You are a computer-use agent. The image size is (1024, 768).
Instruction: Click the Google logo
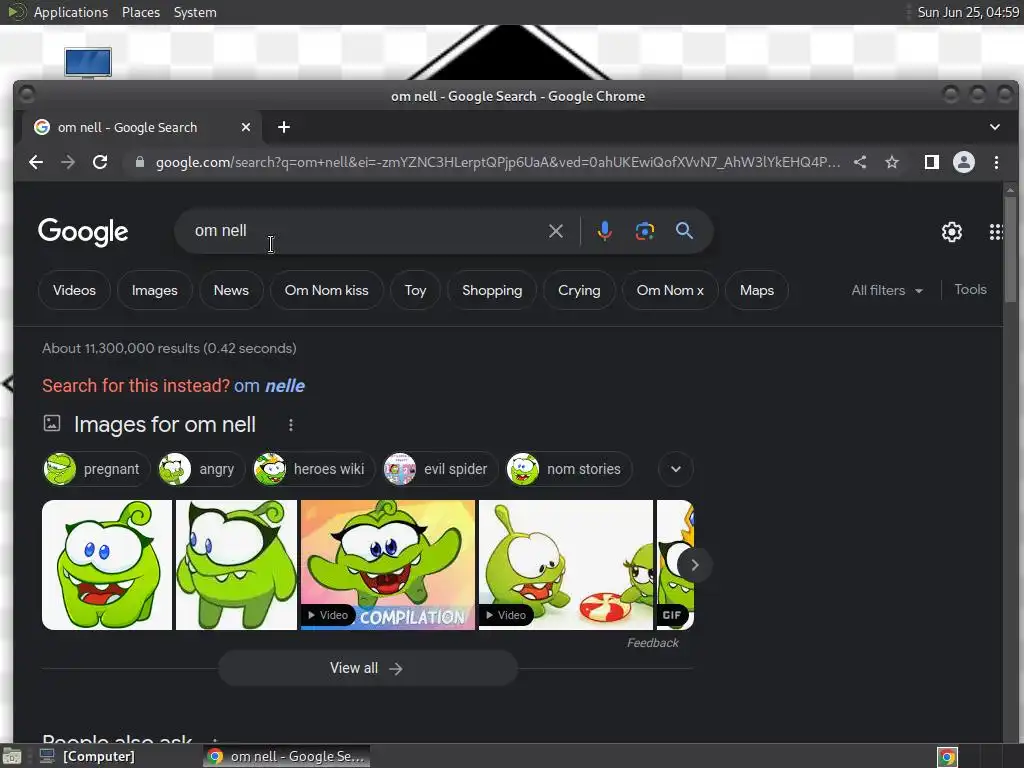coord(83,232)
